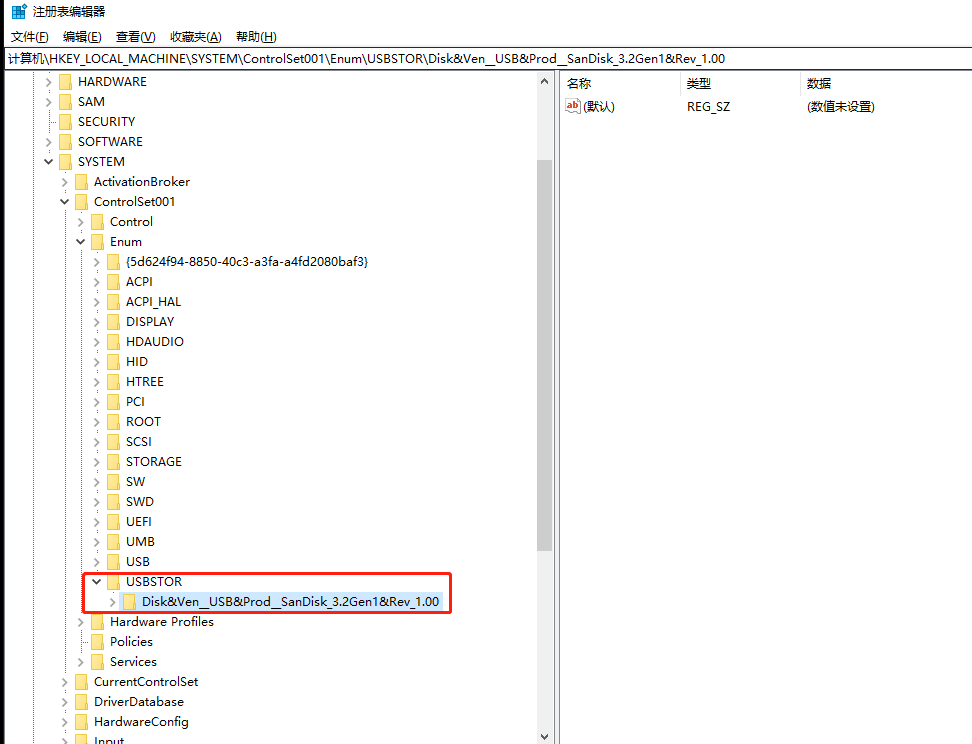The width and height of the screenshot is (972, 744).
Task: Click the Registry Editor title bar icon
Action: click(x=16, y=11)
